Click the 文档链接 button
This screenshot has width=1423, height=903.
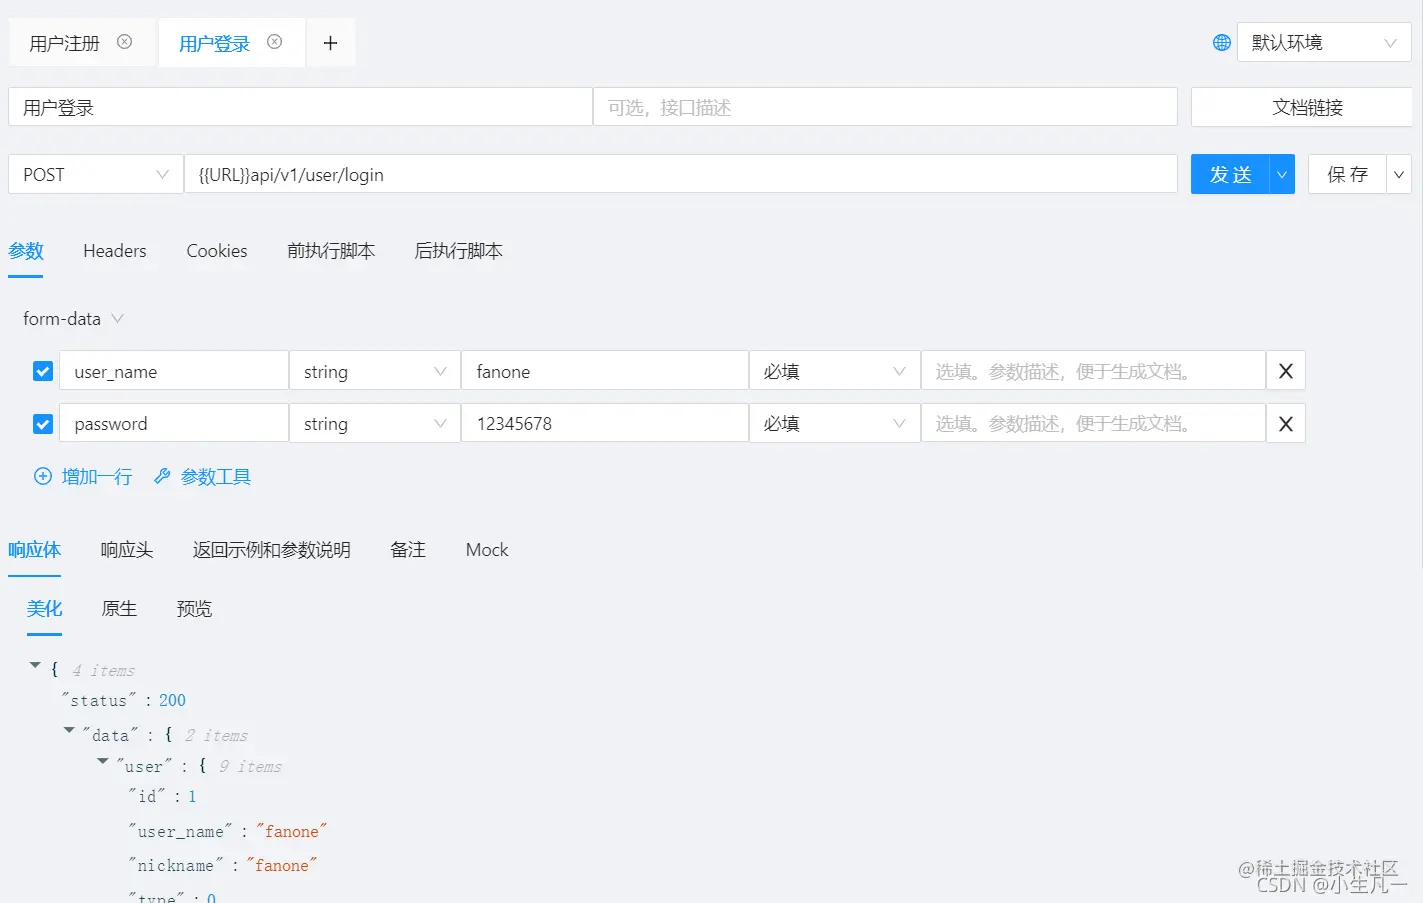click(1301, 107)
